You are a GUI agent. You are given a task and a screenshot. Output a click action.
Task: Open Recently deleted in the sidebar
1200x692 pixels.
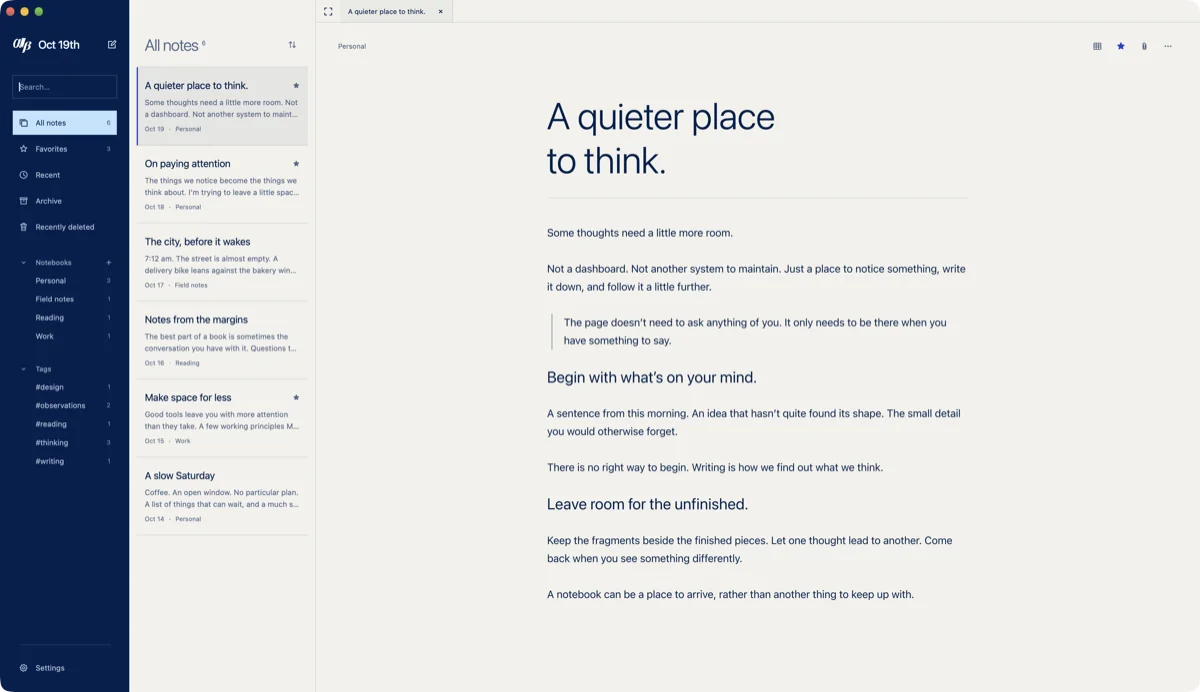pyautogui.click(x=65, y=227)
